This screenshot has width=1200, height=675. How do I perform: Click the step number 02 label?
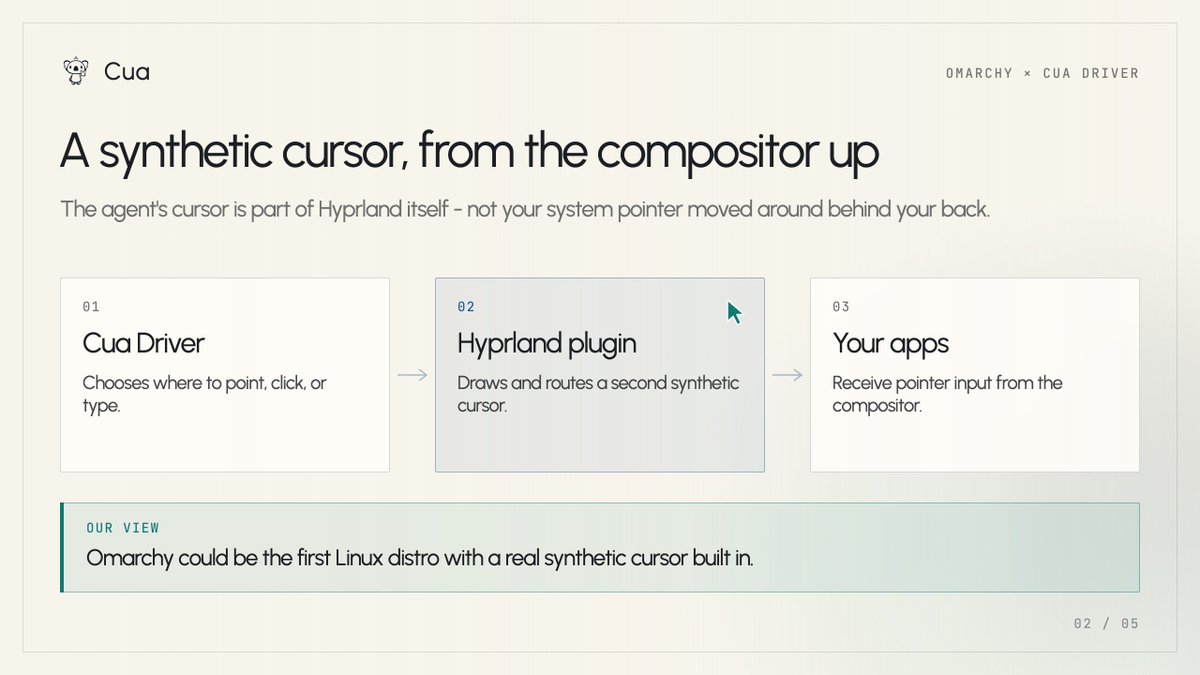(x=466, y=307)
